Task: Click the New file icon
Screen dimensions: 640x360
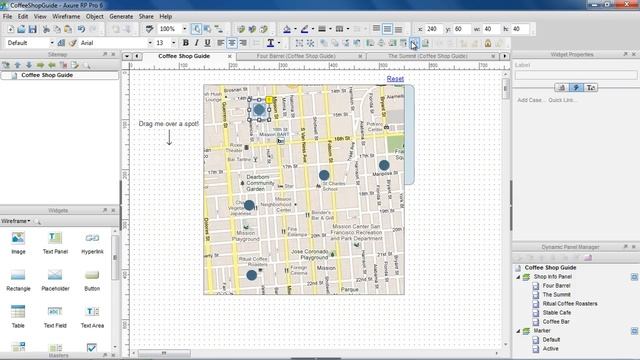Action: tap(10, 29)
